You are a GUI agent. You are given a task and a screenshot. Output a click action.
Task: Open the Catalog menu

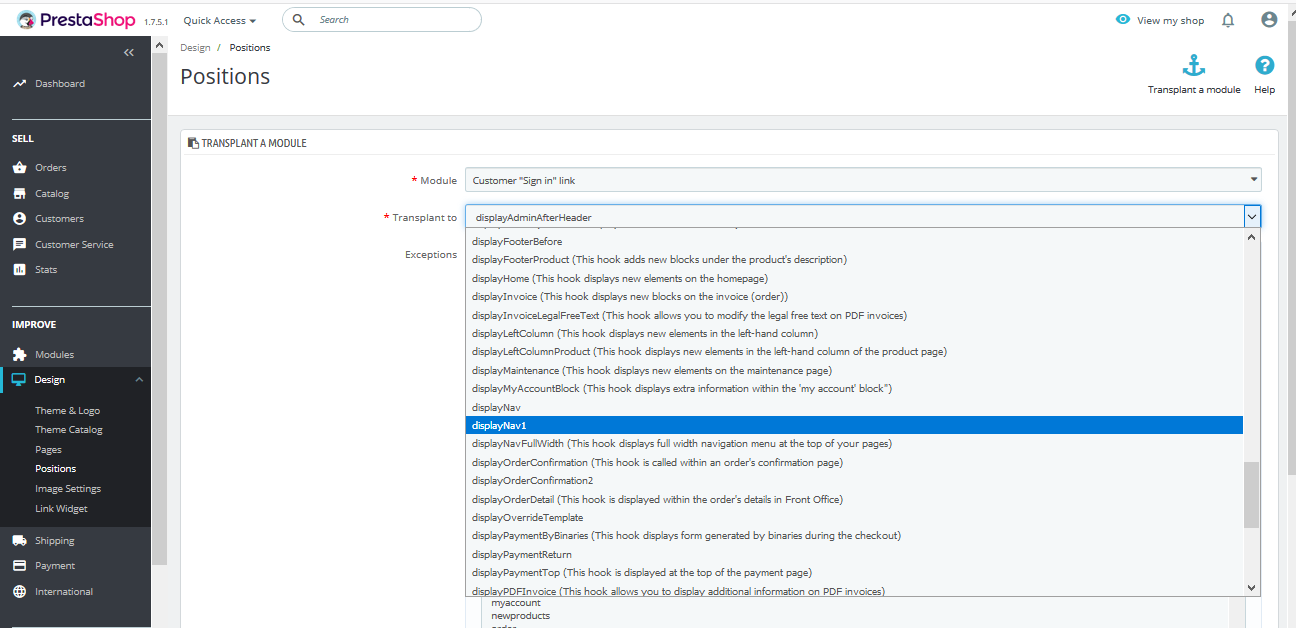(52, 194)
